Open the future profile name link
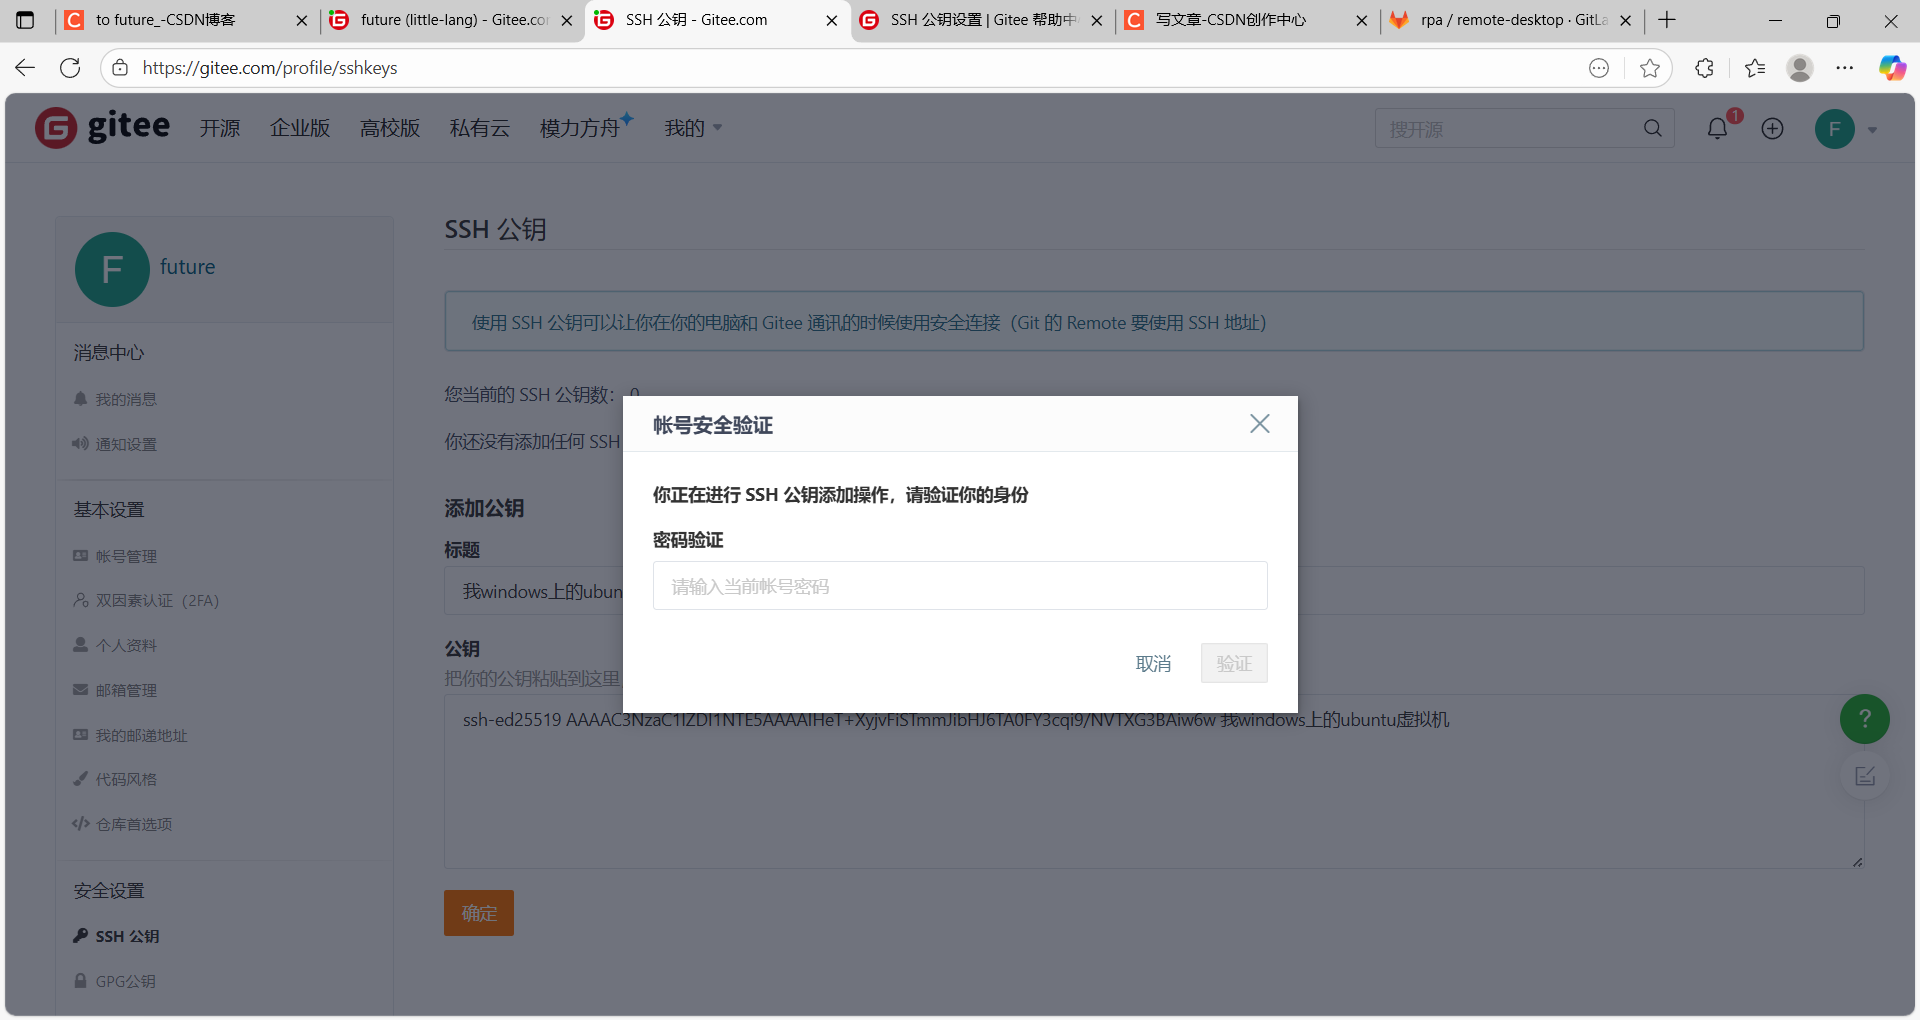The height and width of the screenshot is (1020, 1920). click(x=187, y=267)
